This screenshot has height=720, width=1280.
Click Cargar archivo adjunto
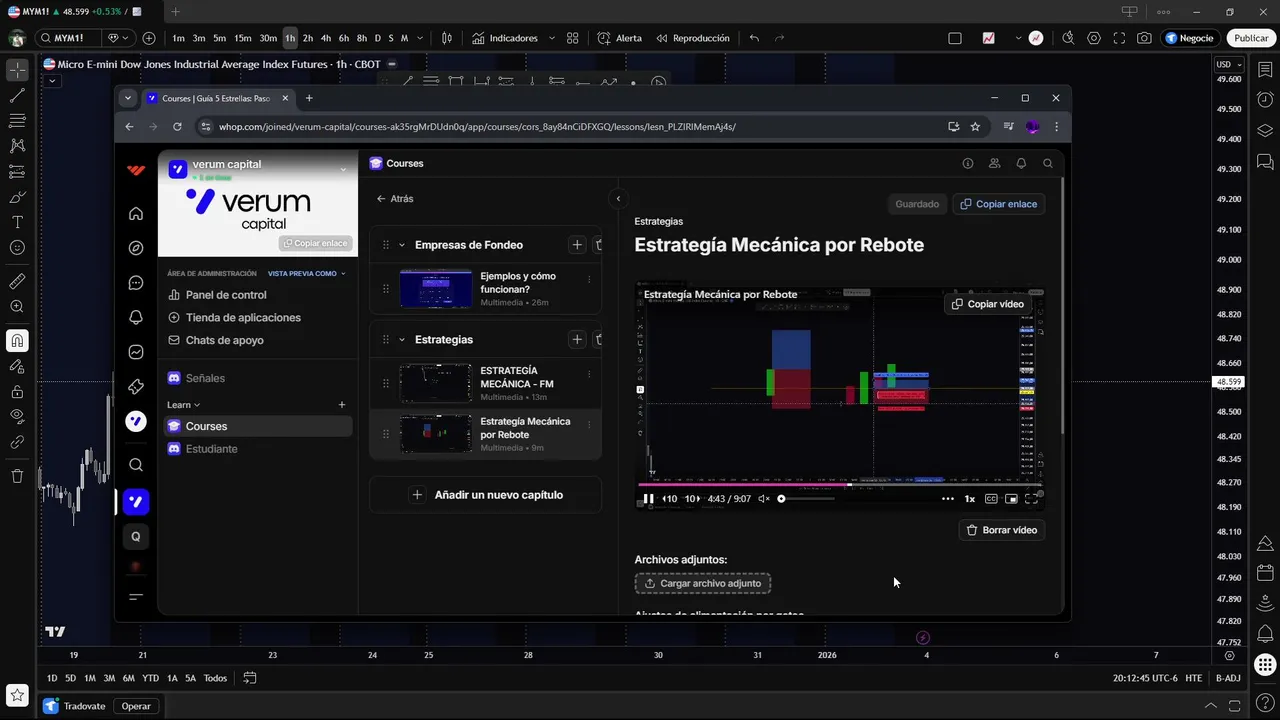click(x=702, y=583)
